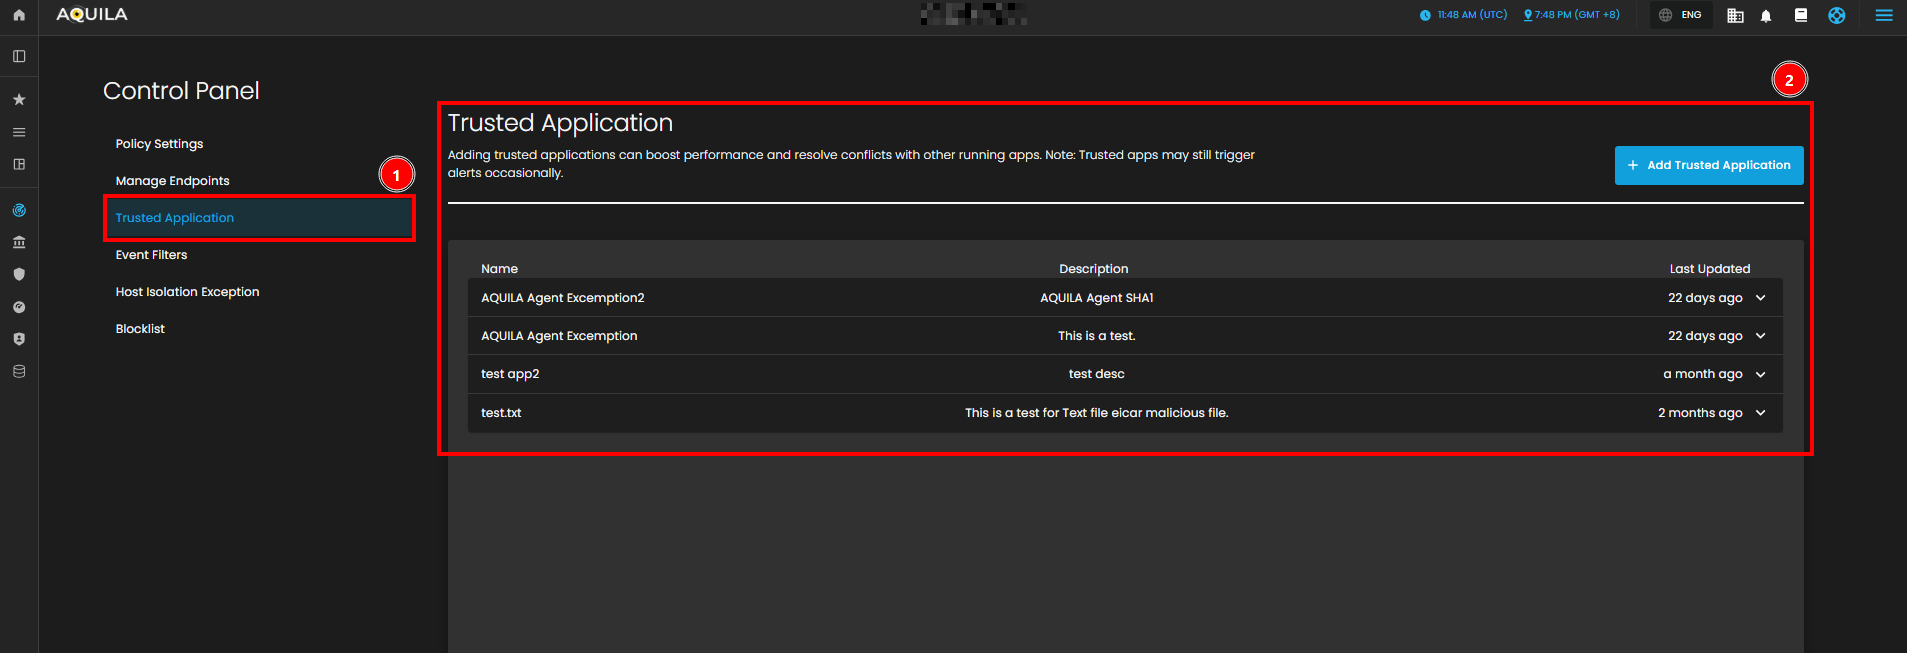Viewport: 1907px width, 653px height.
Task: Open the book documentation icon
Action: 1801,15
